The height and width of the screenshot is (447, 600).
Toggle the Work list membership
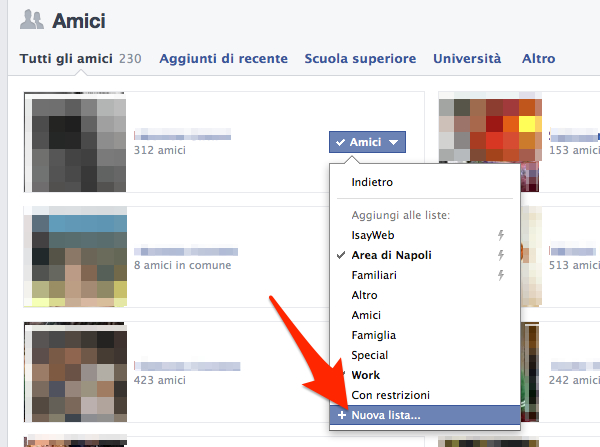(425, 375)
